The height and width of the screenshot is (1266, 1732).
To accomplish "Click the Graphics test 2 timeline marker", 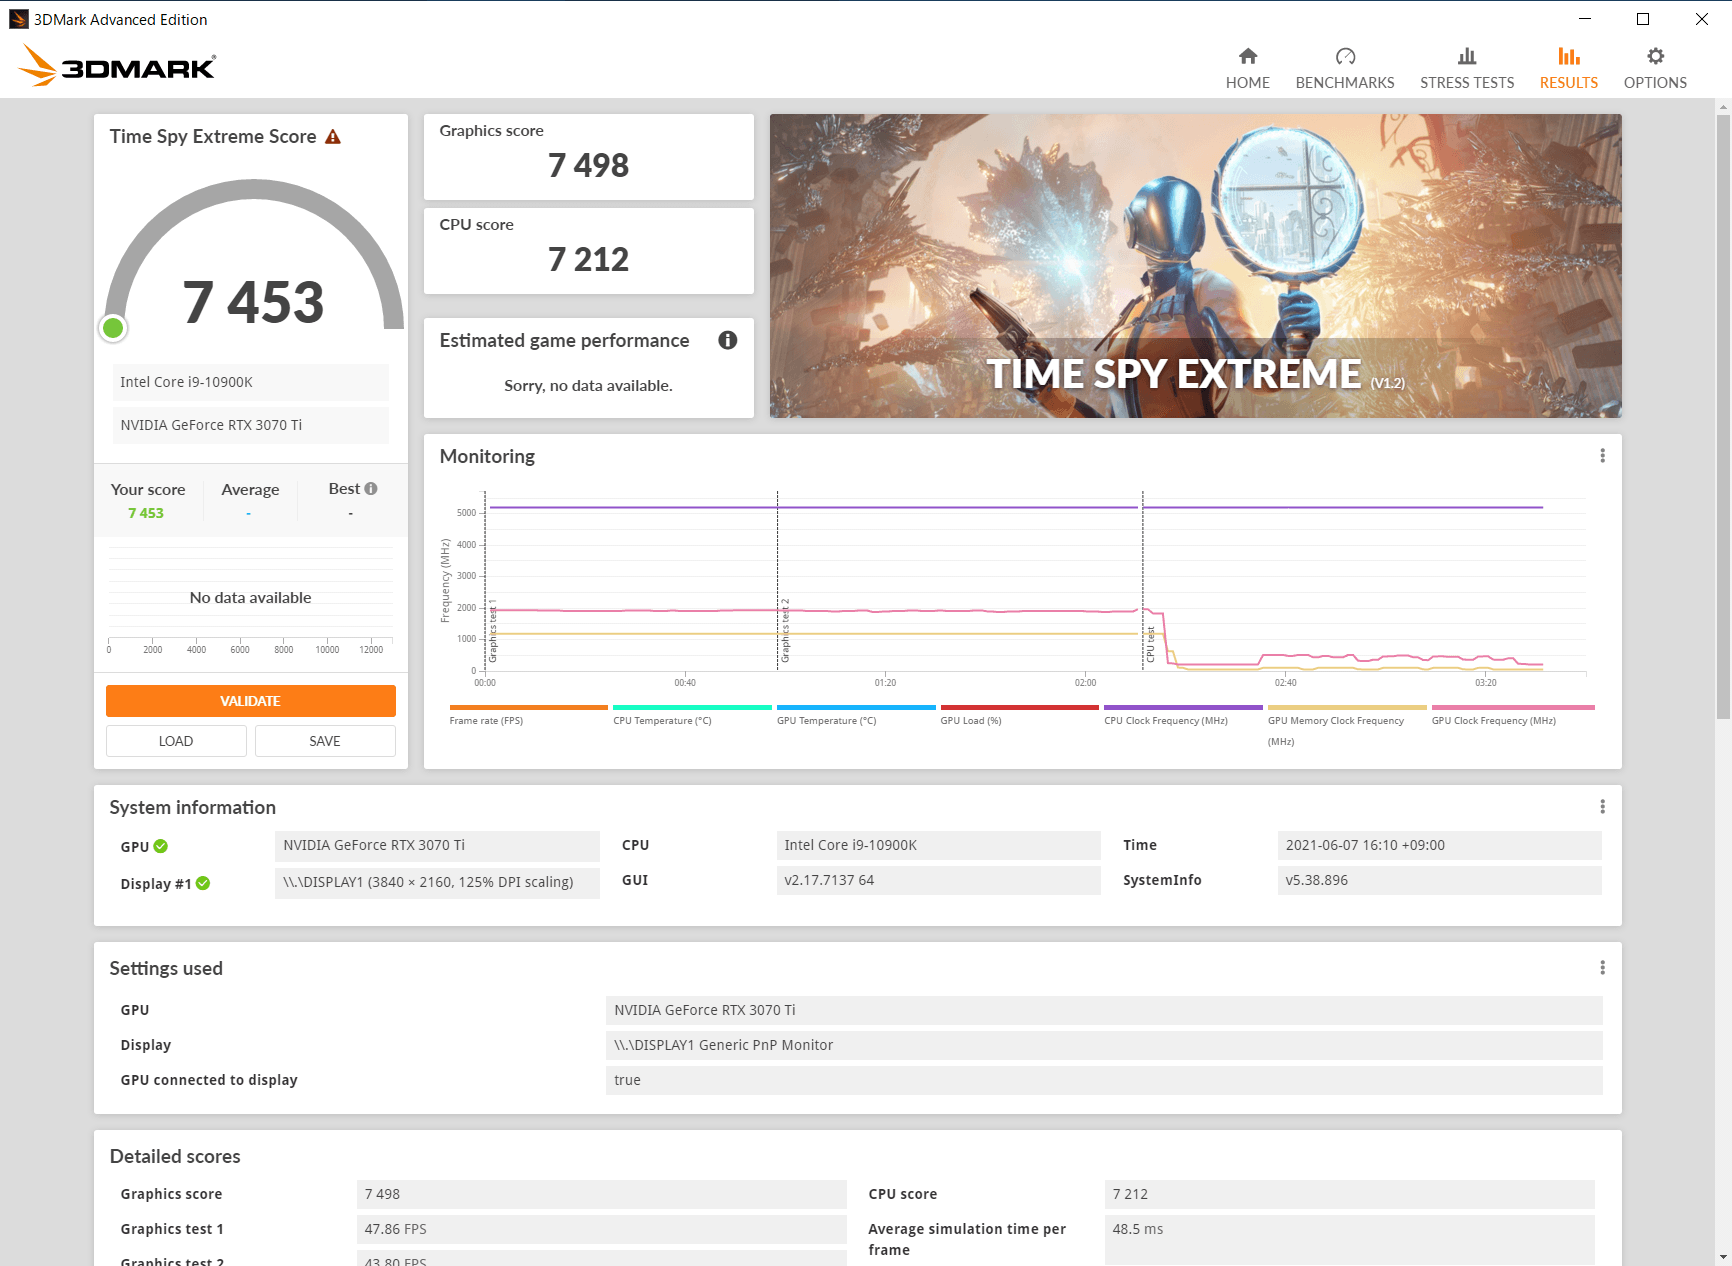I will click(785, 630).
